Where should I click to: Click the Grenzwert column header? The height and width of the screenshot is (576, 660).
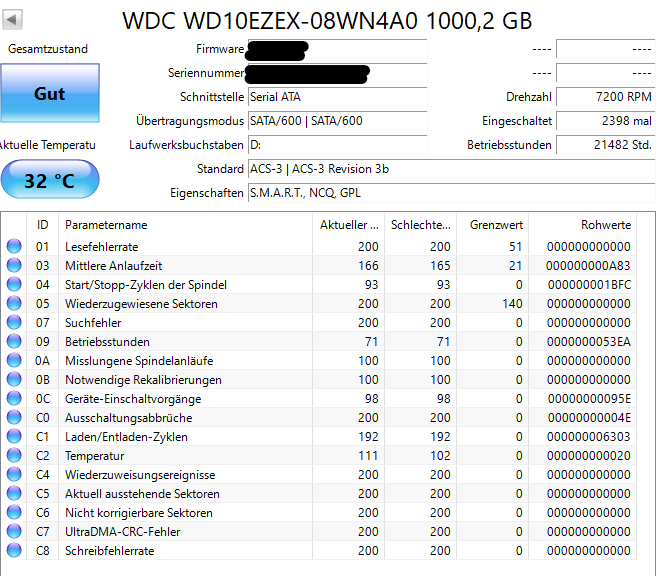pyautogui.click(x=493, y=225)
